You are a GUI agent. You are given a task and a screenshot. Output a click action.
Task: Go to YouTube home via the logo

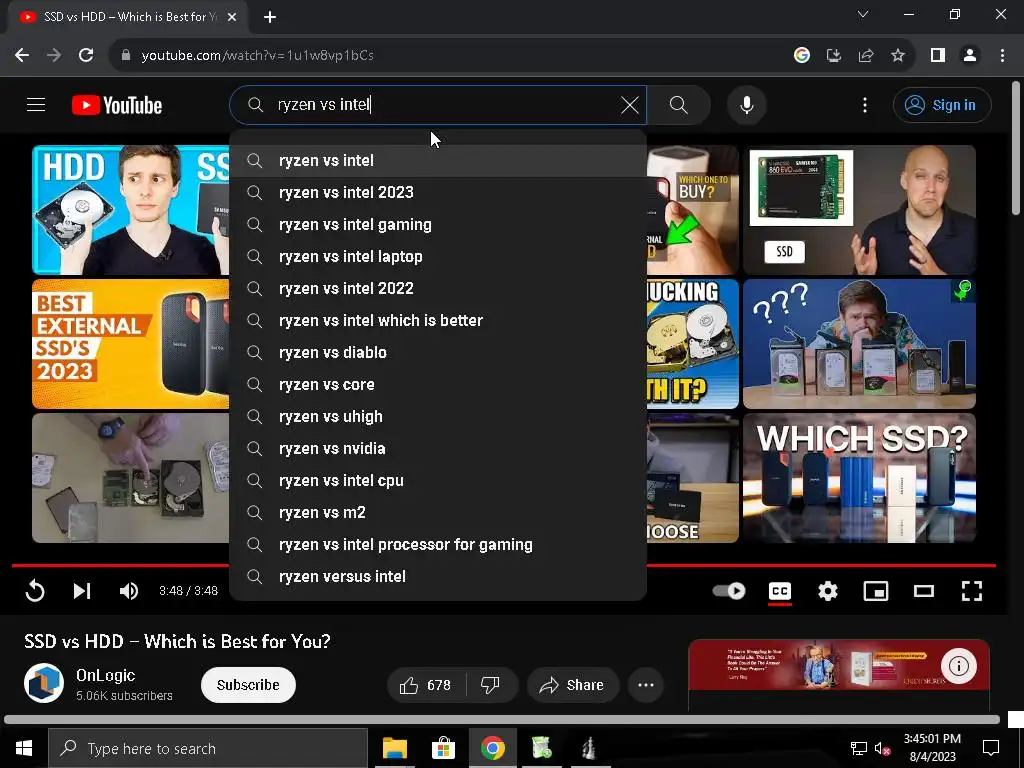coord(117,105)
